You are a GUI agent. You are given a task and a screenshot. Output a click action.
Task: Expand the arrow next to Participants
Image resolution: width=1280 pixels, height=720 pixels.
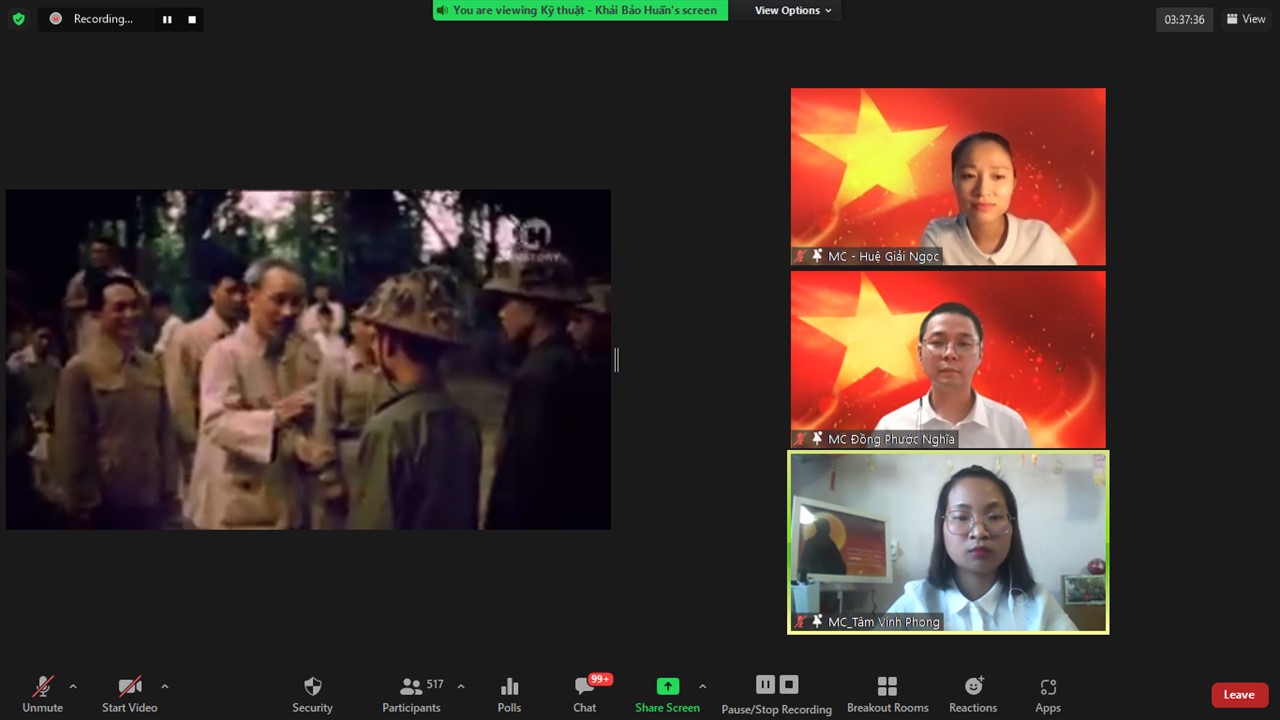[x=461, y=687]
